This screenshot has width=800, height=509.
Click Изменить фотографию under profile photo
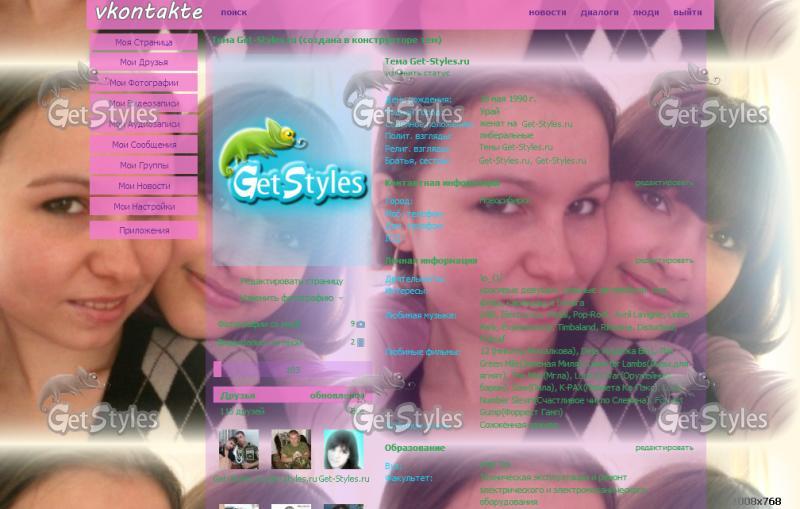click(x=287, y=298)
